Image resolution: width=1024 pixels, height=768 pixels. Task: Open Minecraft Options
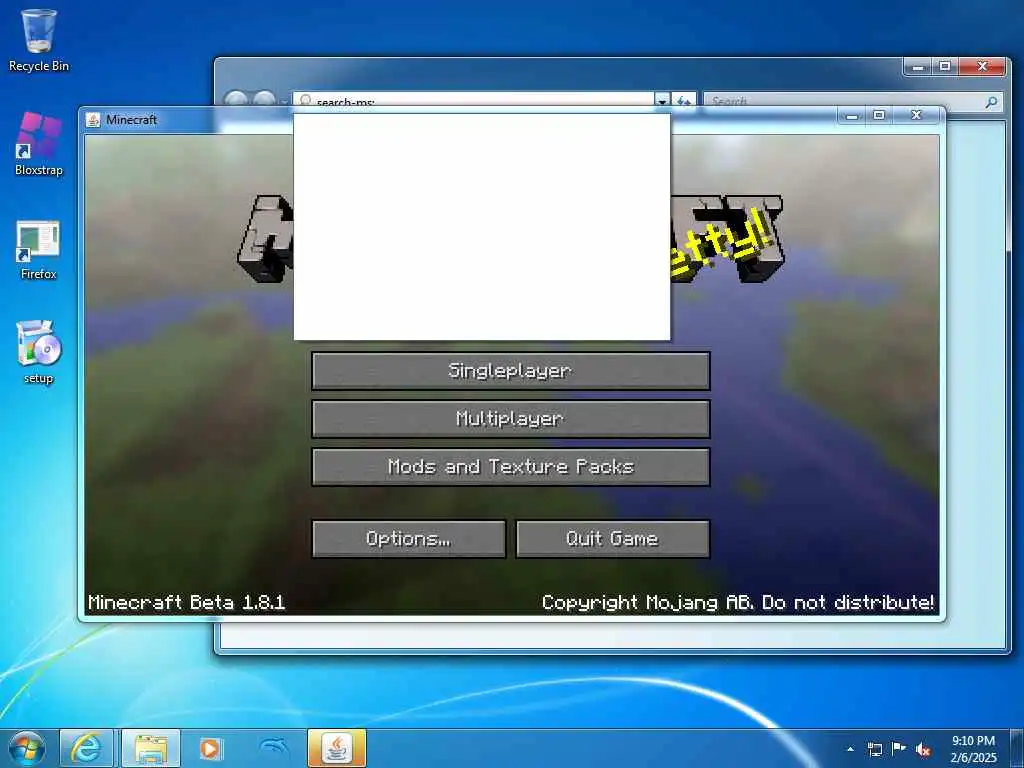(409, 539)
